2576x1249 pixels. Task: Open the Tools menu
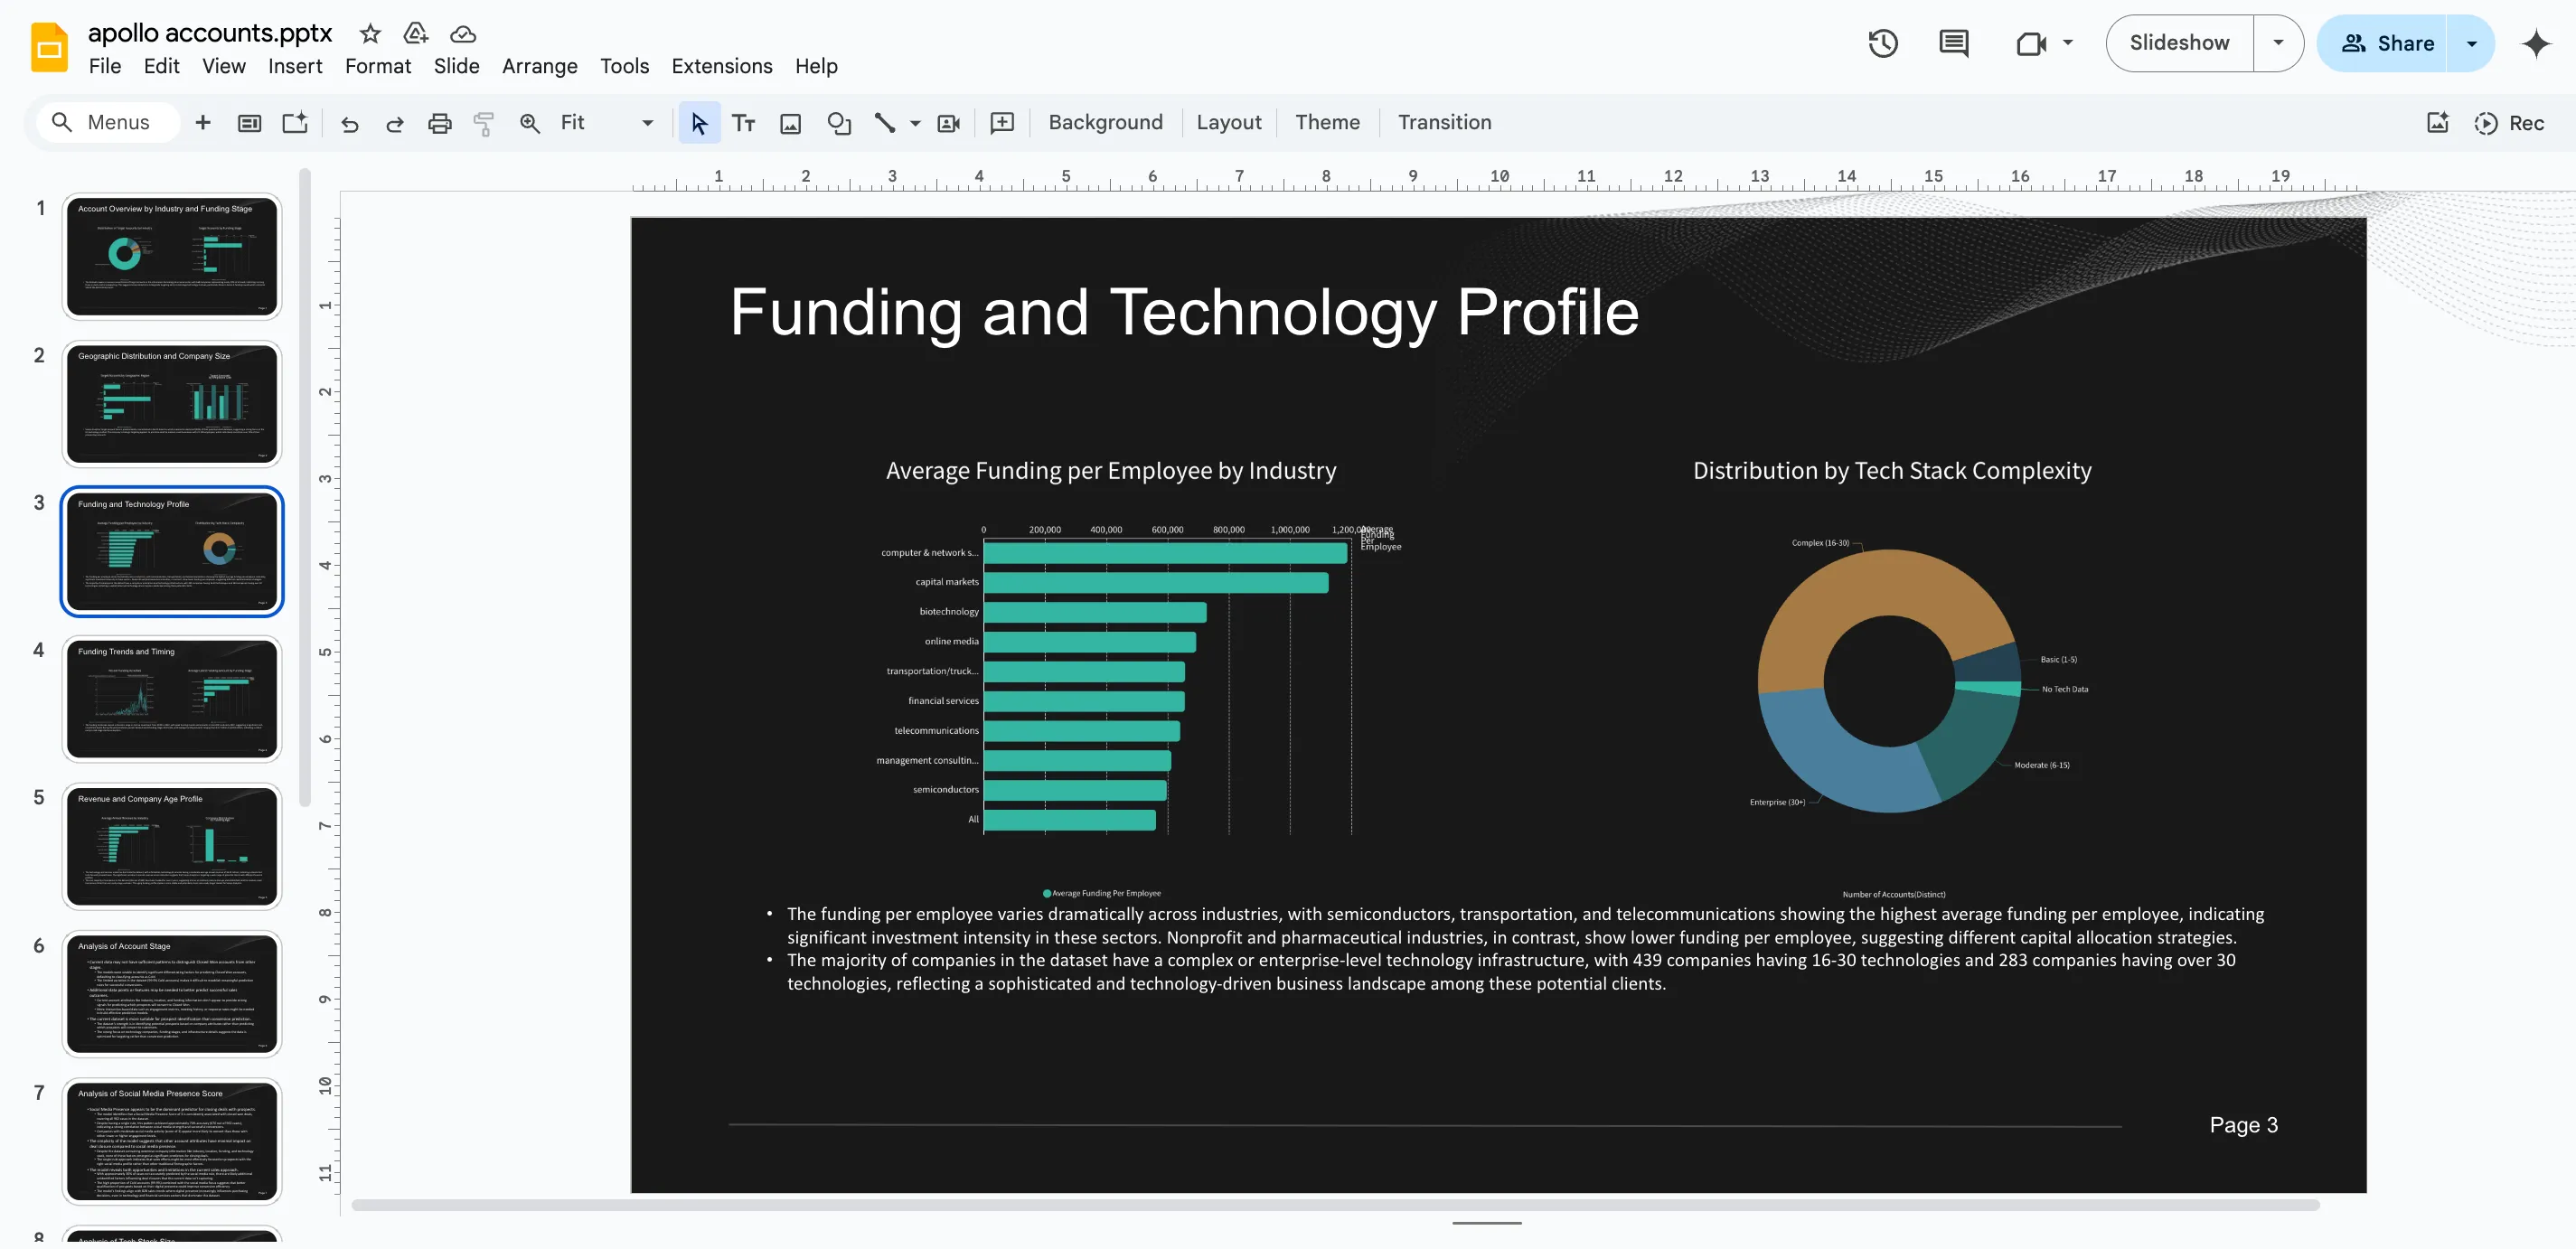click(x=624, y=66)
